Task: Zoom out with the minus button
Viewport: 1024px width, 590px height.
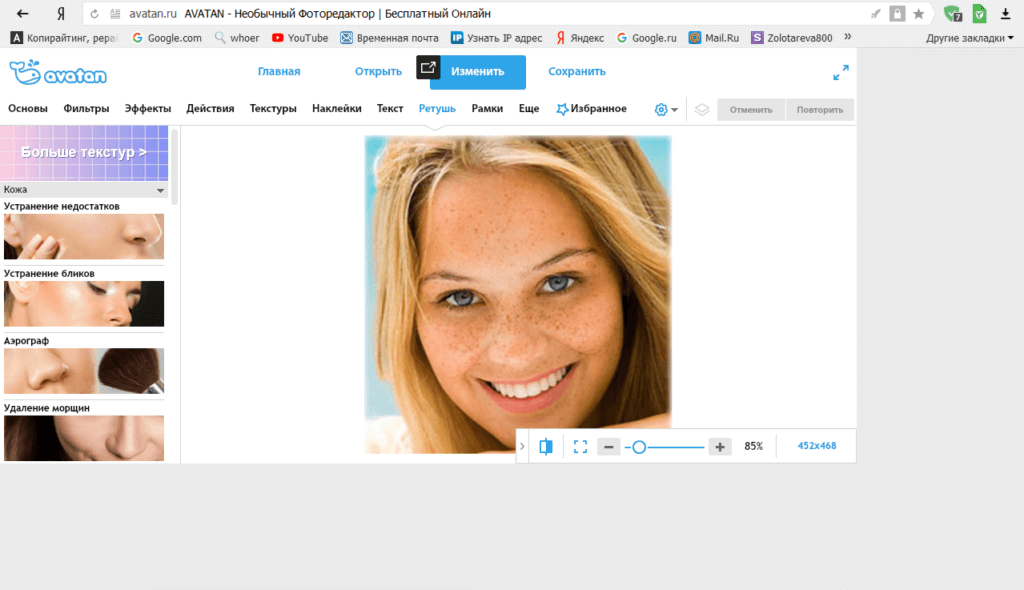Action: pos(608,446)
